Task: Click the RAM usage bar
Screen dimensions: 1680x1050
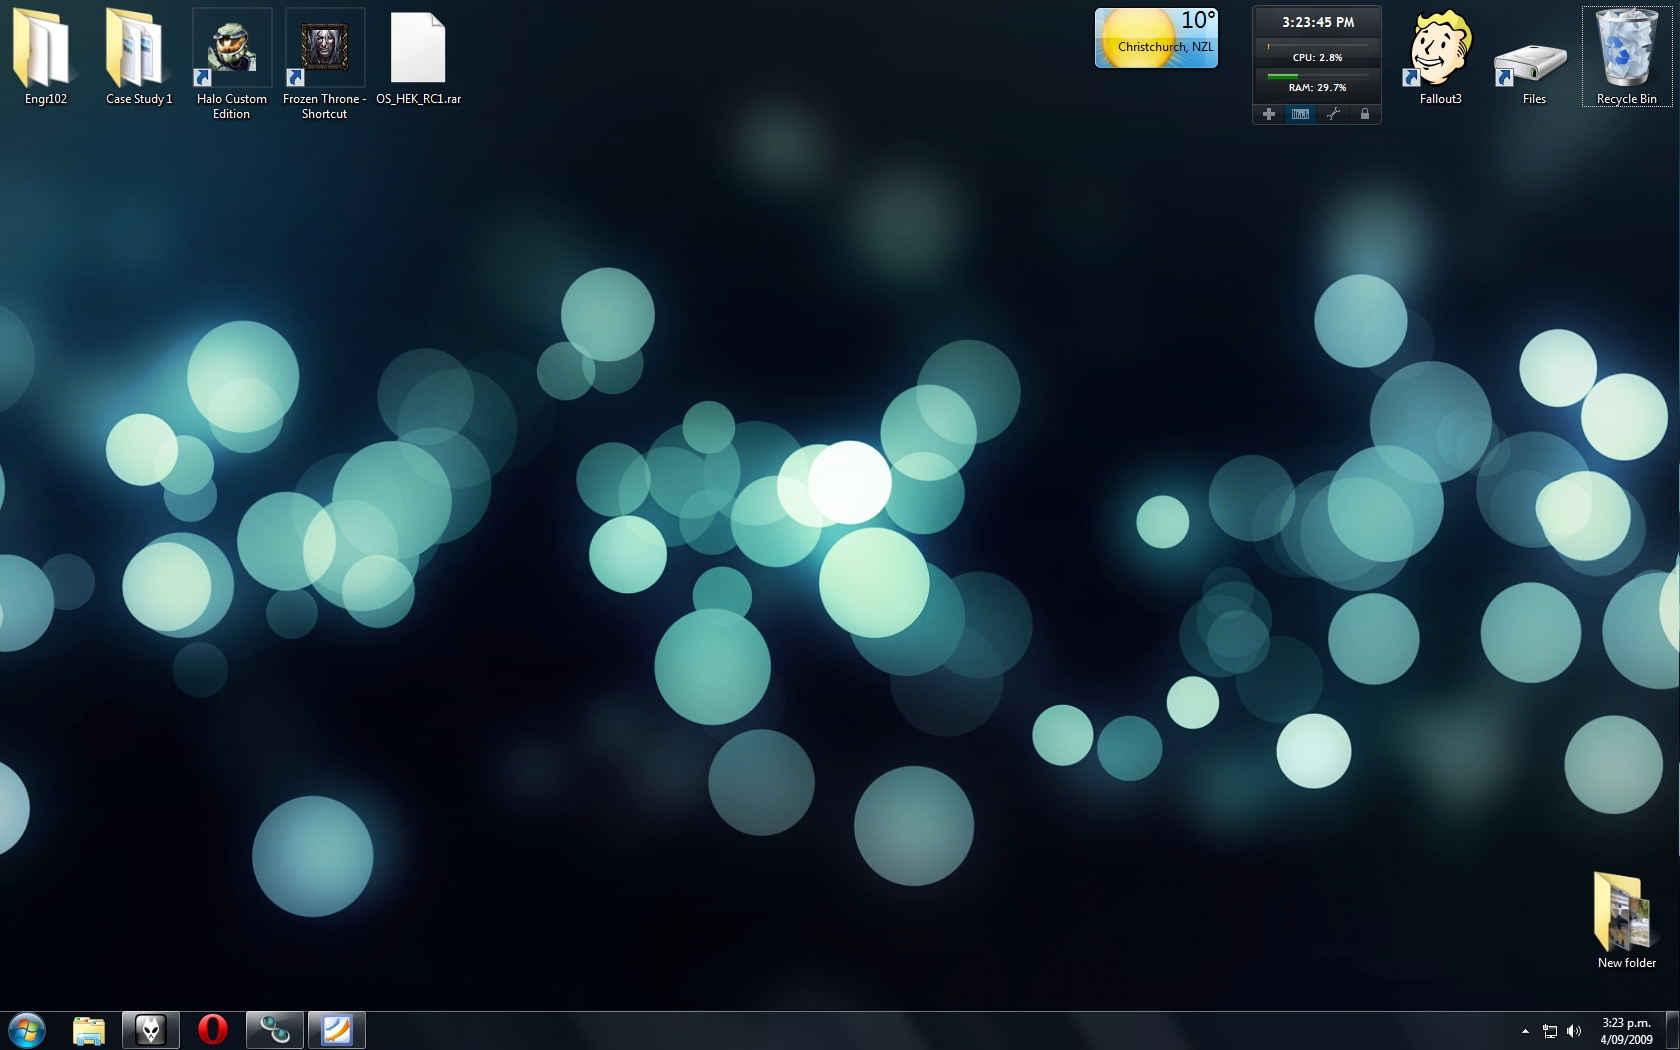Action: click(x=1317, y=76)
